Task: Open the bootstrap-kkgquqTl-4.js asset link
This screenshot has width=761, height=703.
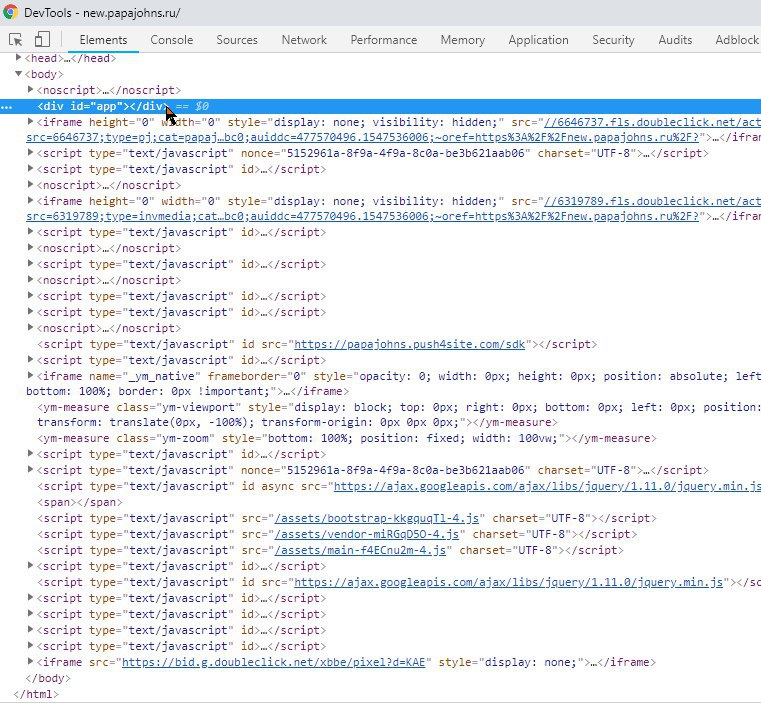Action: point(377,518)
